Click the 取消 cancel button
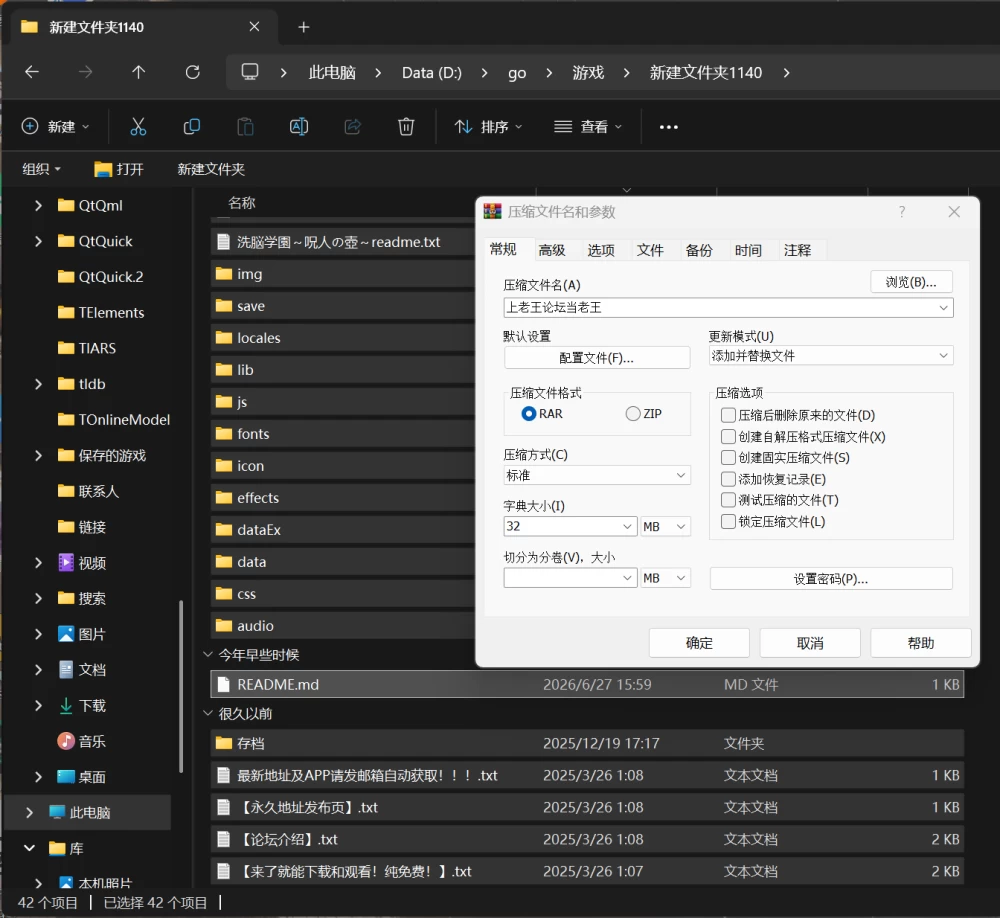Screen dimensions: 1000x918 point(810,643)
